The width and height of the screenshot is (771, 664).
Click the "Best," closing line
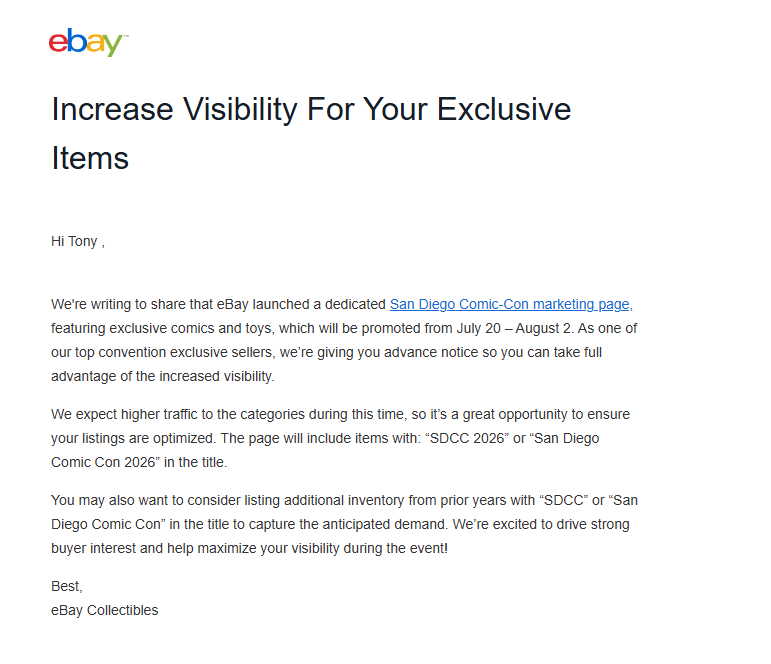pos(67,586)
